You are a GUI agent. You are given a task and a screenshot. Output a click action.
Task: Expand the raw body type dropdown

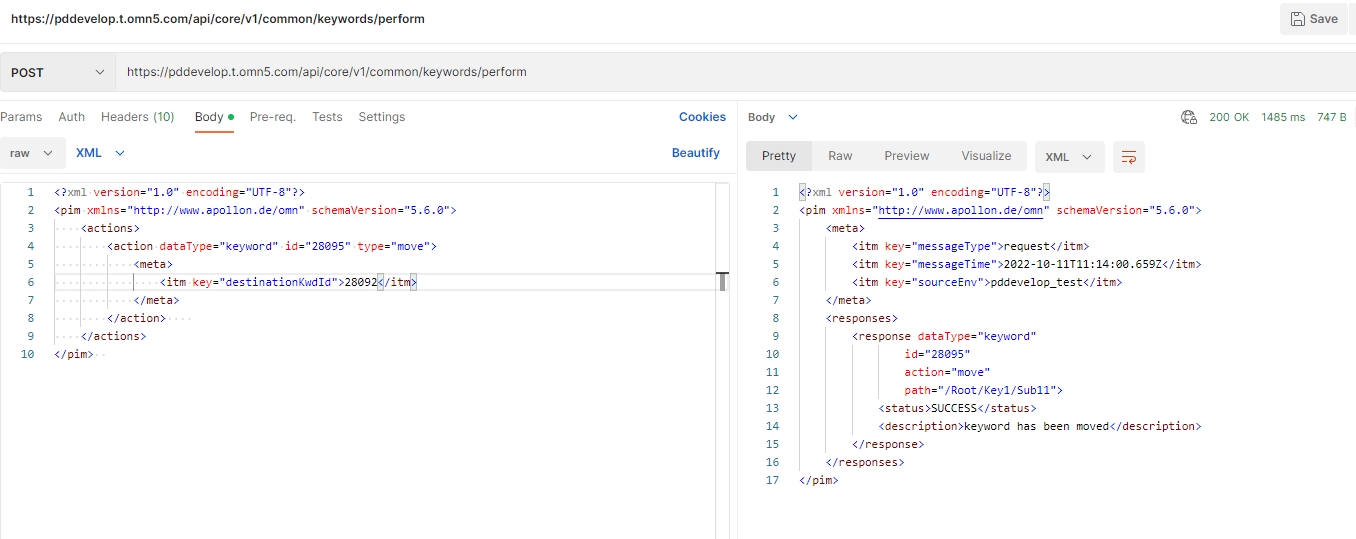(x=32, y=153)
